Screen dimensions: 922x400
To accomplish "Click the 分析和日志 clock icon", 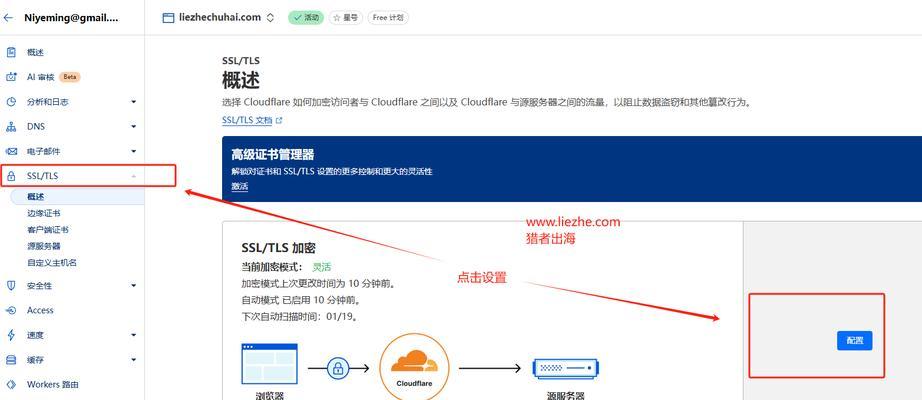I will [11, 102].
